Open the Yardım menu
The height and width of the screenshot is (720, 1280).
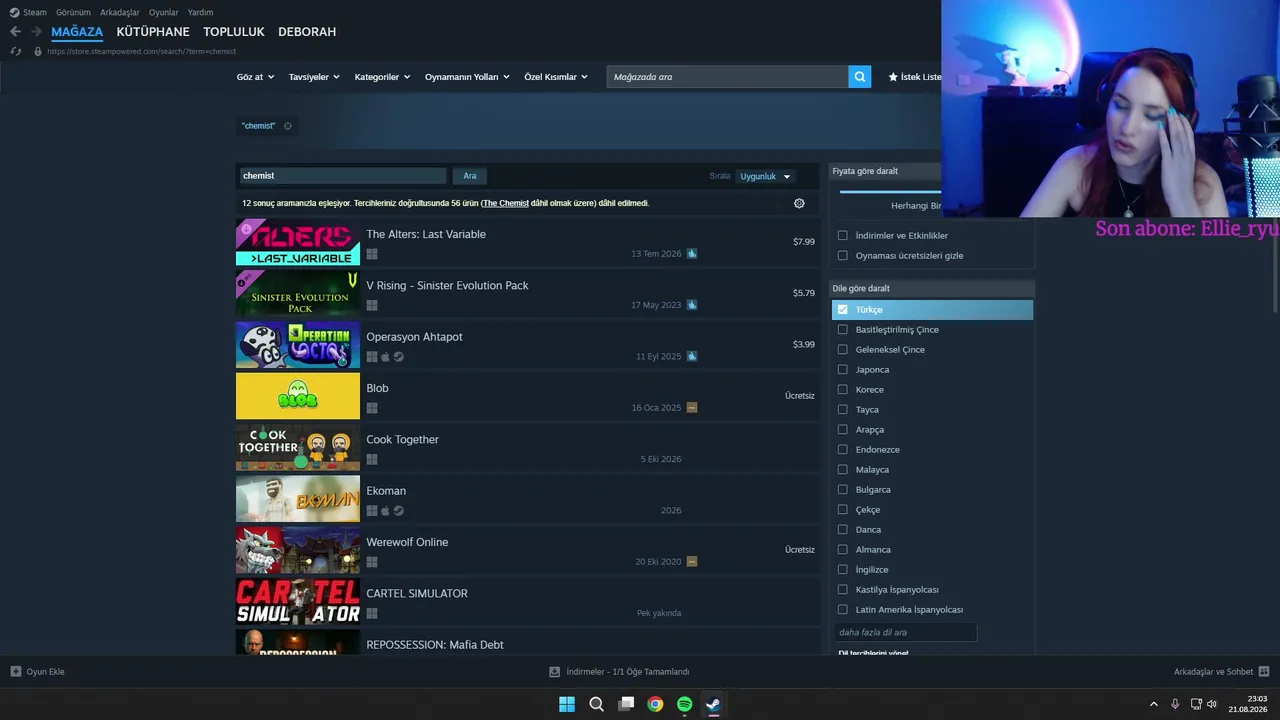(x=201, y=13)
